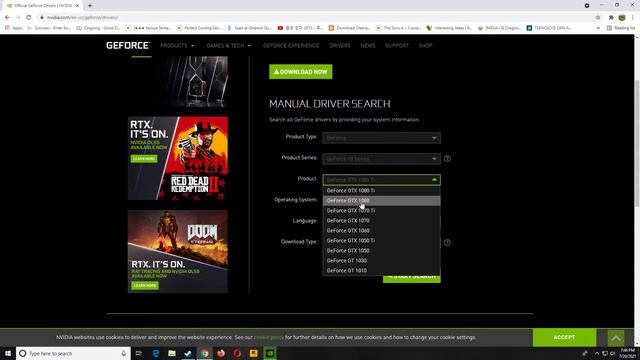640x360 pixels.
Task: Collapse the Product dropdown field
Action: pyautogui.click(x=381, y=180)
